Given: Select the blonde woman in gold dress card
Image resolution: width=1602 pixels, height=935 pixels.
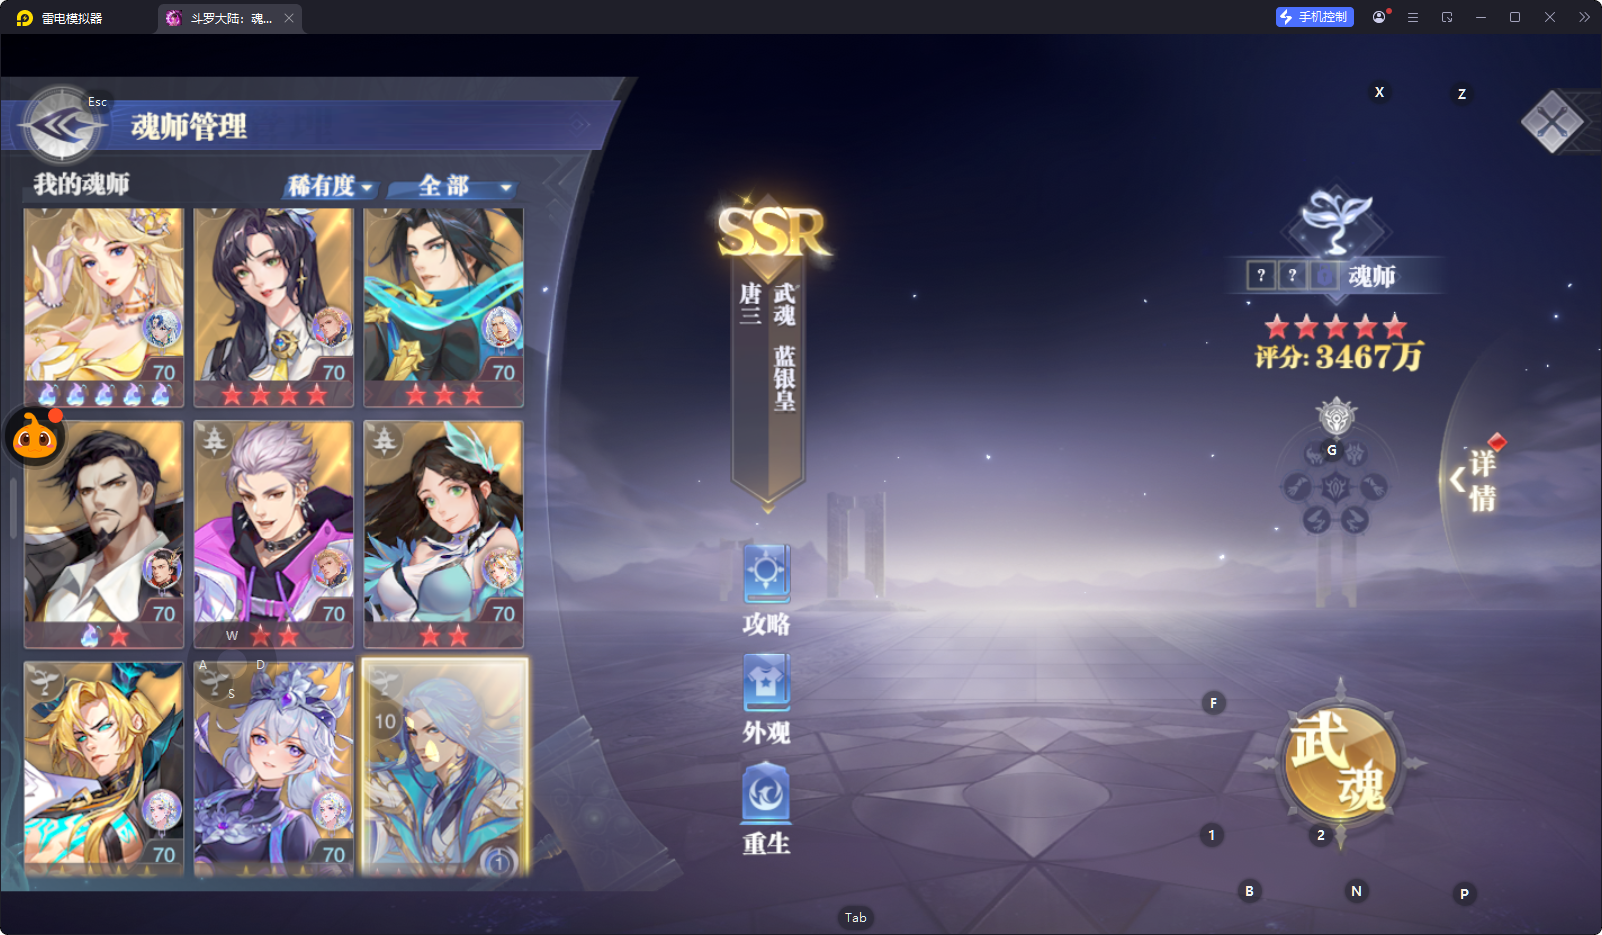Looking at the screenshot, I should pos(104,307).
